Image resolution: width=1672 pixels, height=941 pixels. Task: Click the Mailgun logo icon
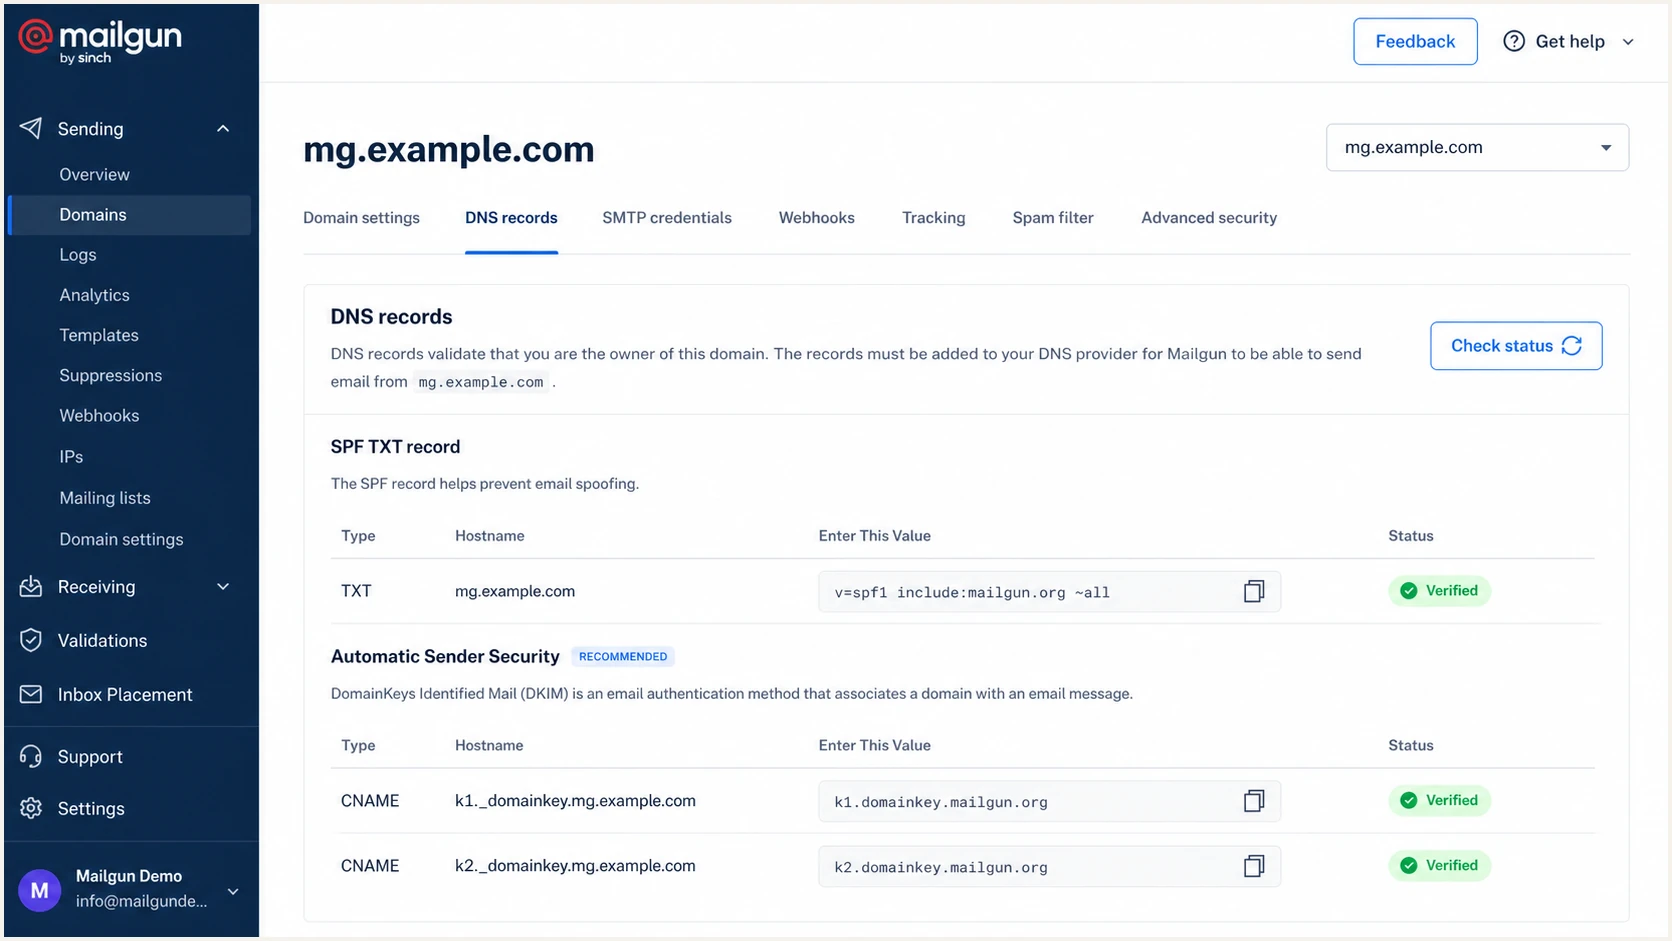tap(35, 37)
